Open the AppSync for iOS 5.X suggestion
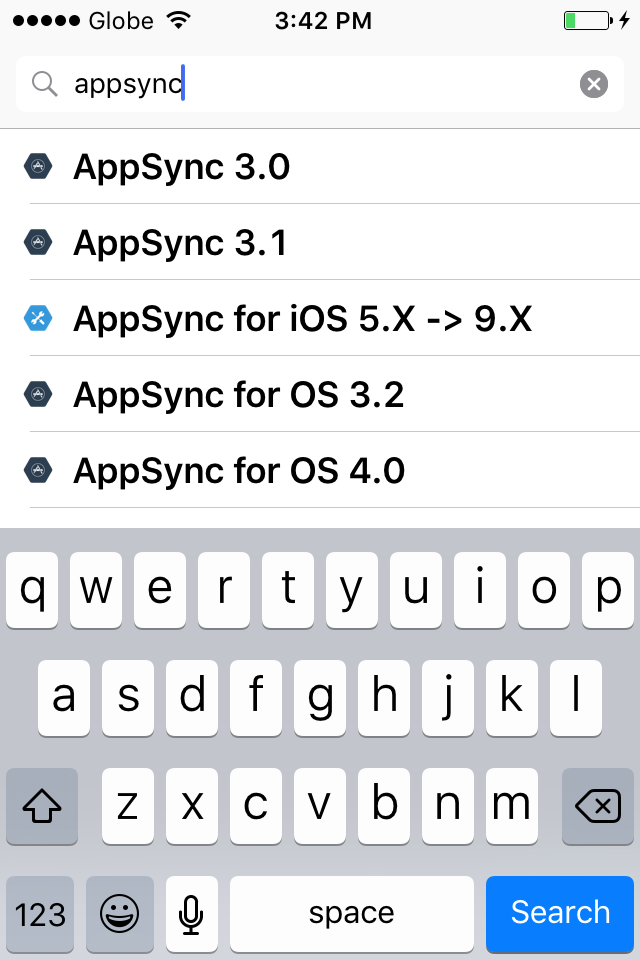Screen dimensions: 640x960 point(300,318)
